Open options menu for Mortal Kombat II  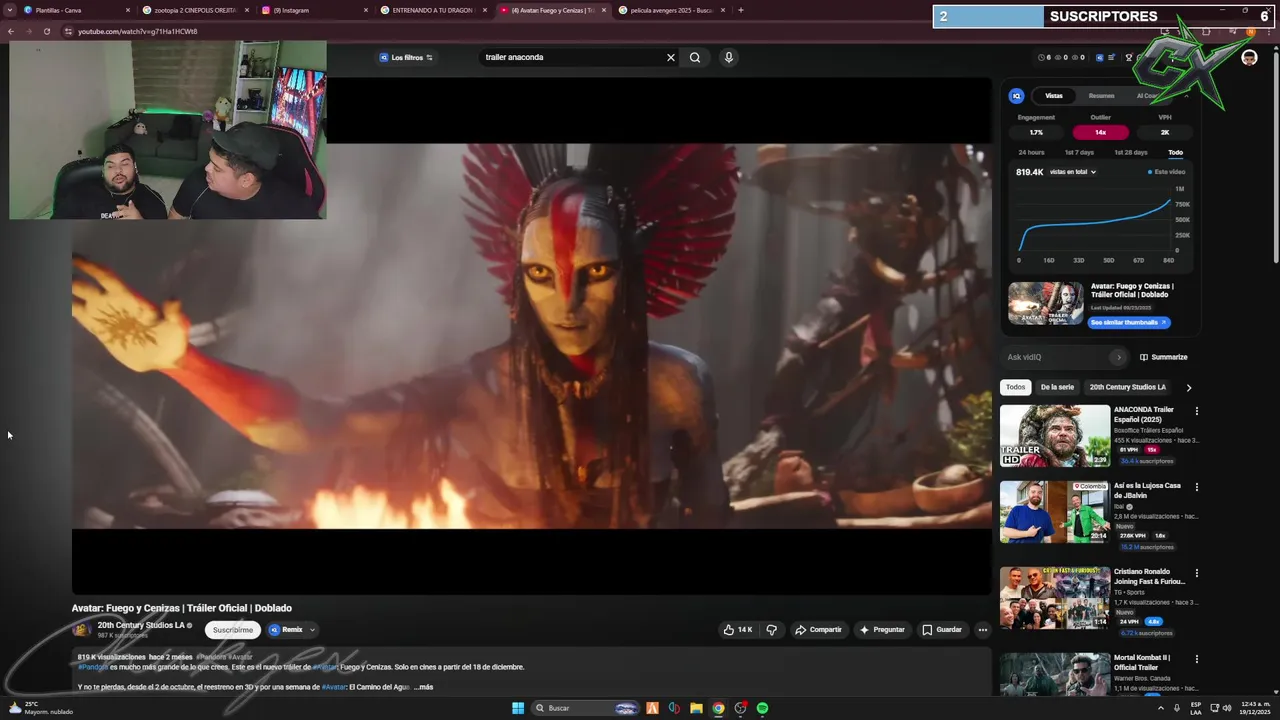pyautogui.click(x=1196, y=659)
